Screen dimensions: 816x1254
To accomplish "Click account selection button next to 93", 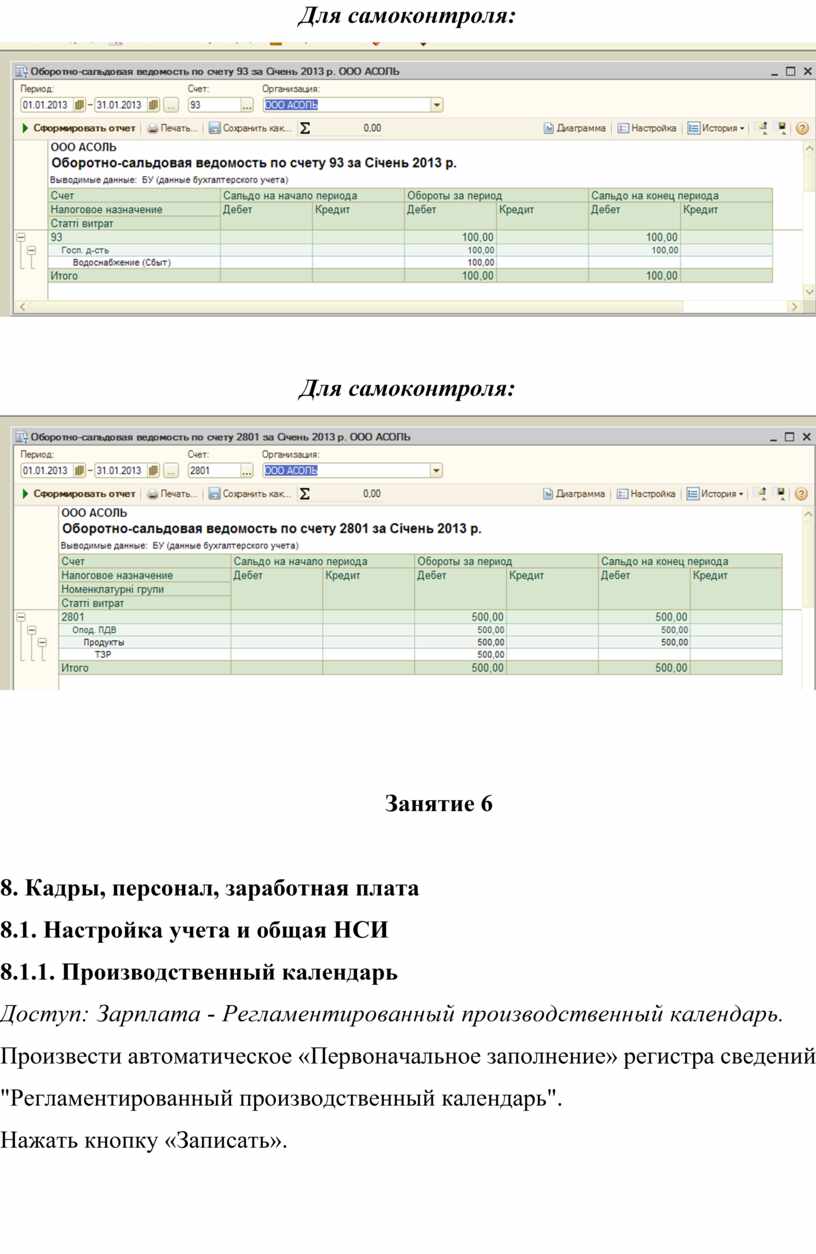I will (247, 105).
